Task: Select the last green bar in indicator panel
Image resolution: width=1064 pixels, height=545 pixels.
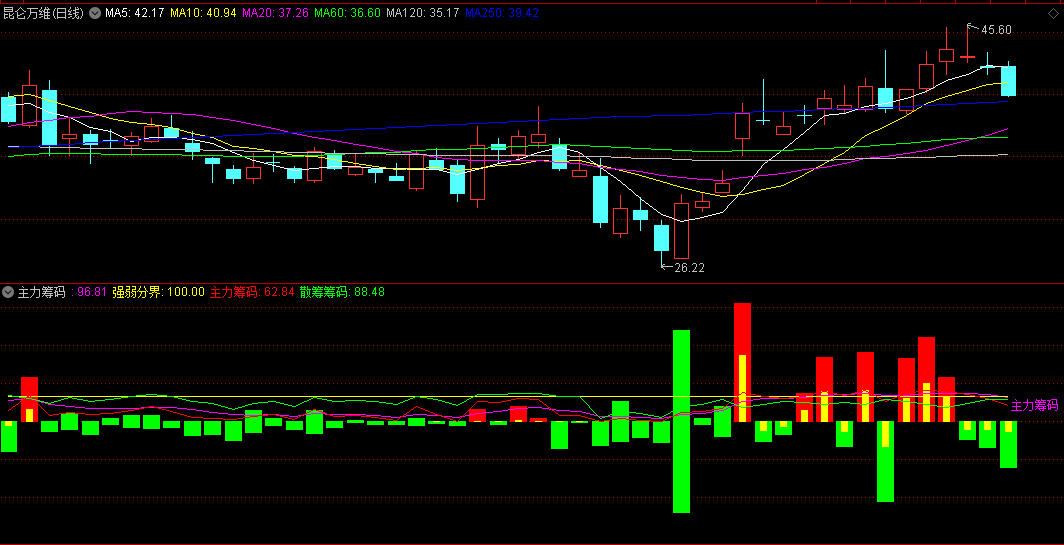Action: tap(1008, 445)
